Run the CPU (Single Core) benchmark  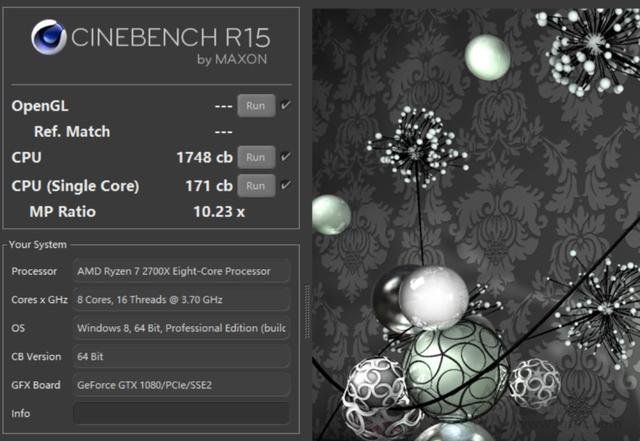pyautogui.click(x=256, y=186)
